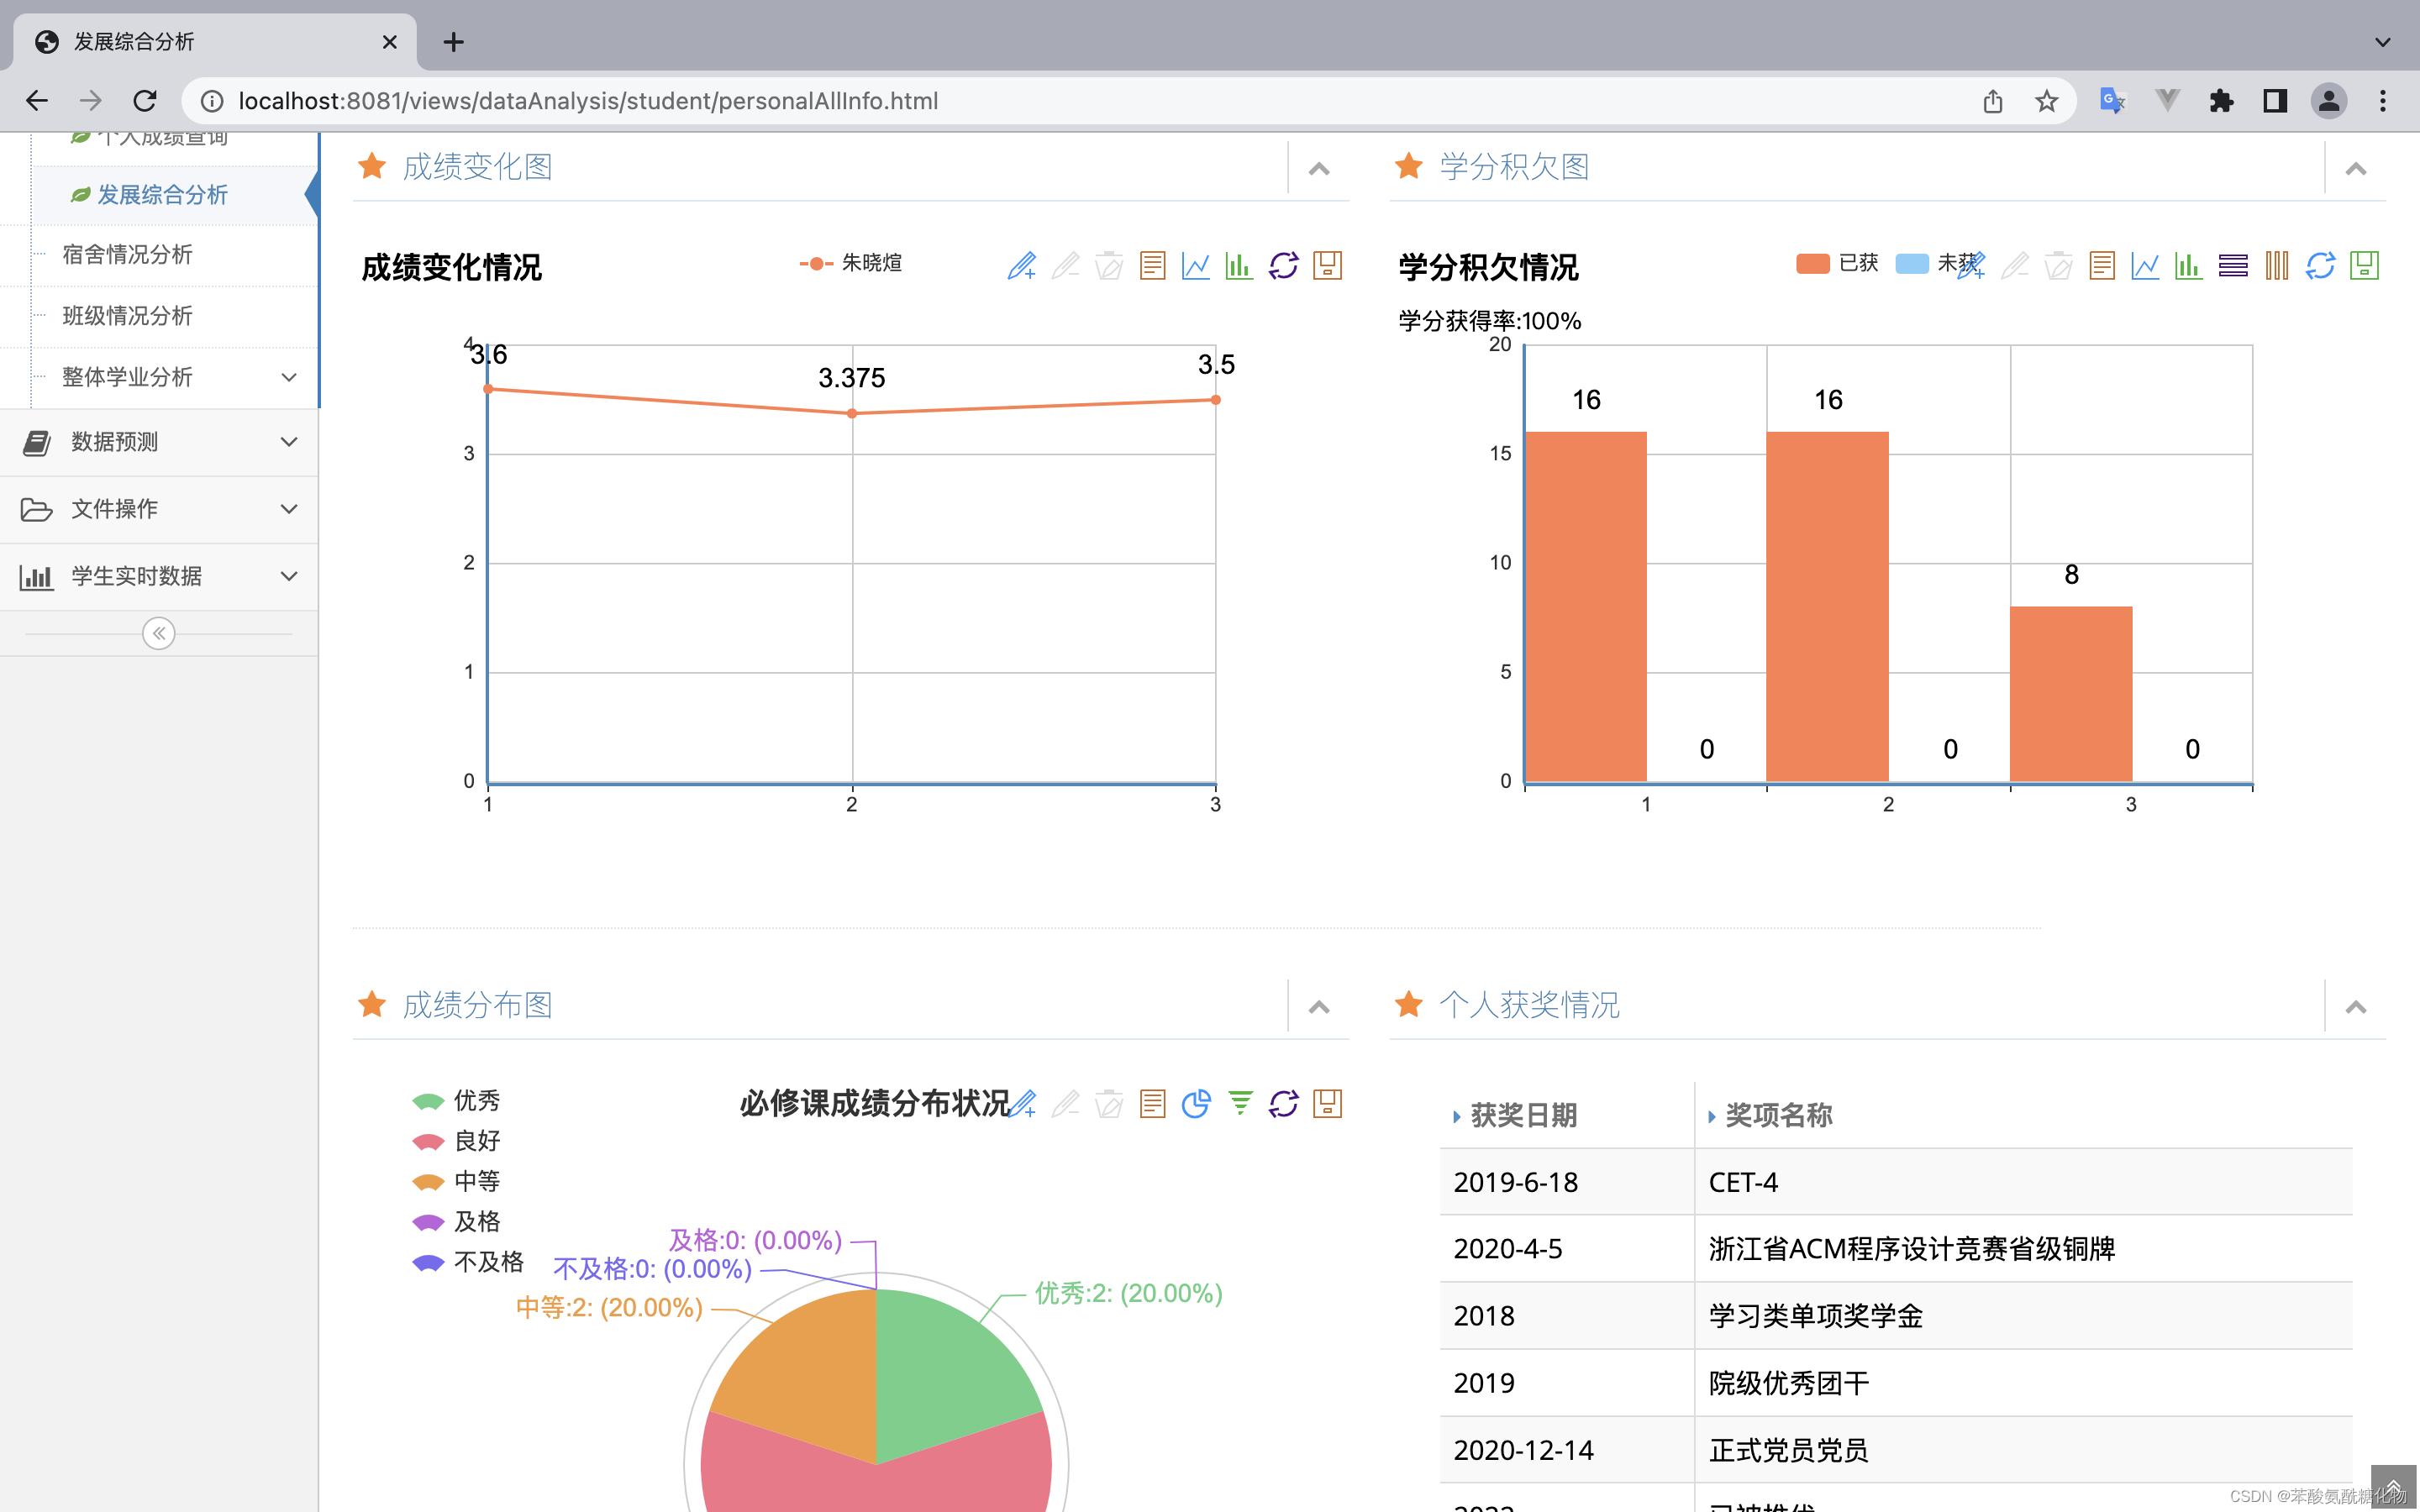Viewport: 2420px width, 1512px height.
Task: Collapse the 成绩分布图 panel
Action: [x=1319, y=1006]
